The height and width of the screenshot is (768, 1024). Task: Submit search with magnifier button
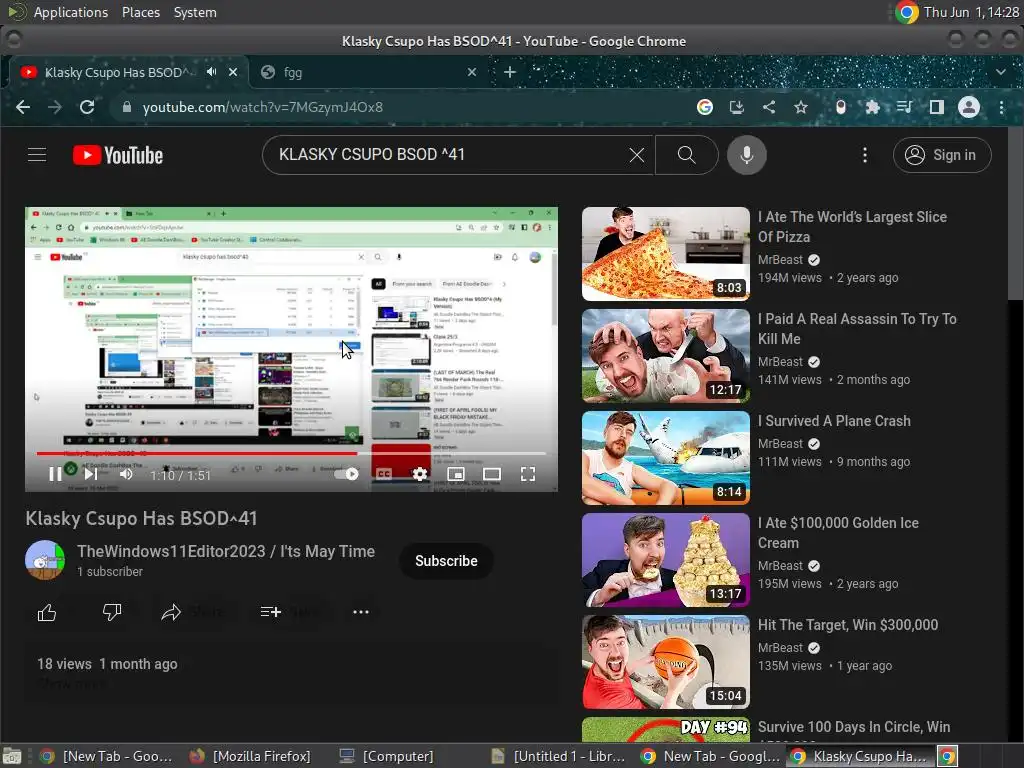[x=686, y=155]
